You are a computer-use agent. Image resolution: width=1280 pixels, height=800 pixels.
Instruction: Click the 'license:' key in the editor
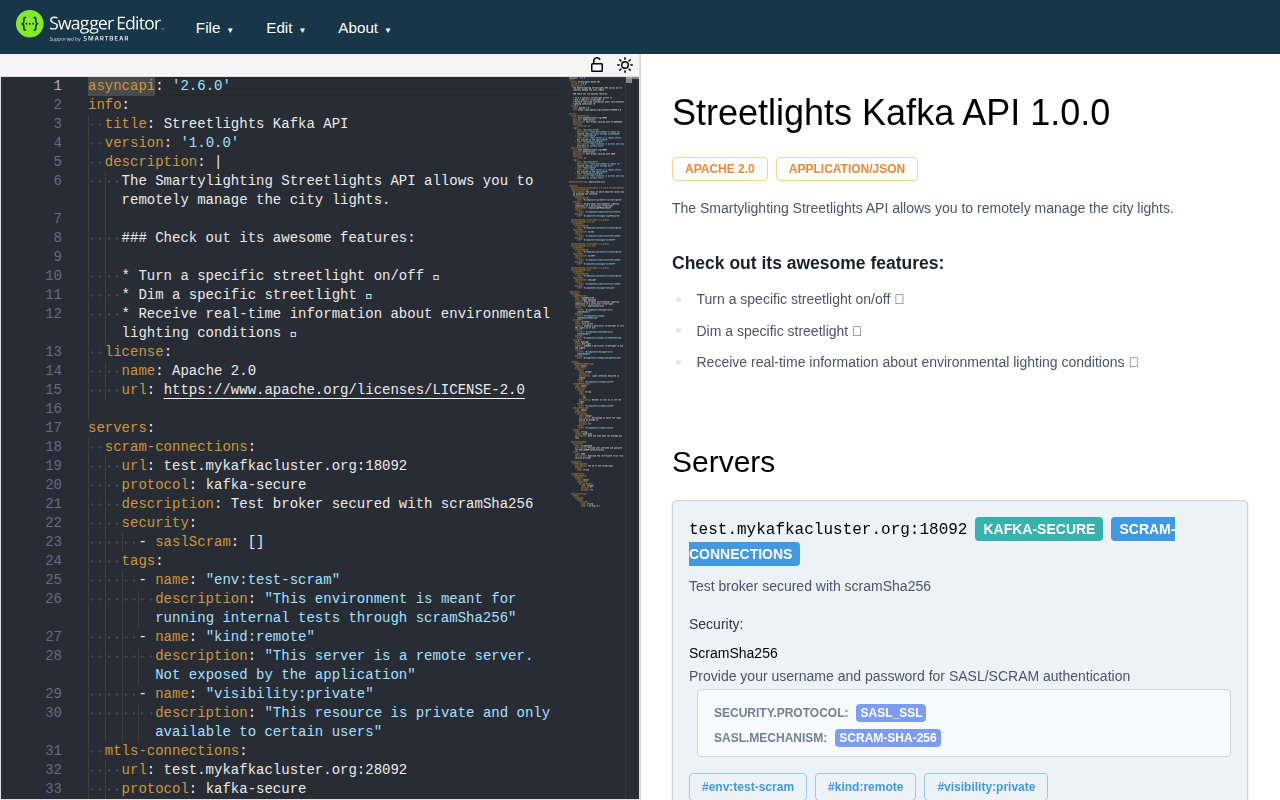coord(138,352)
